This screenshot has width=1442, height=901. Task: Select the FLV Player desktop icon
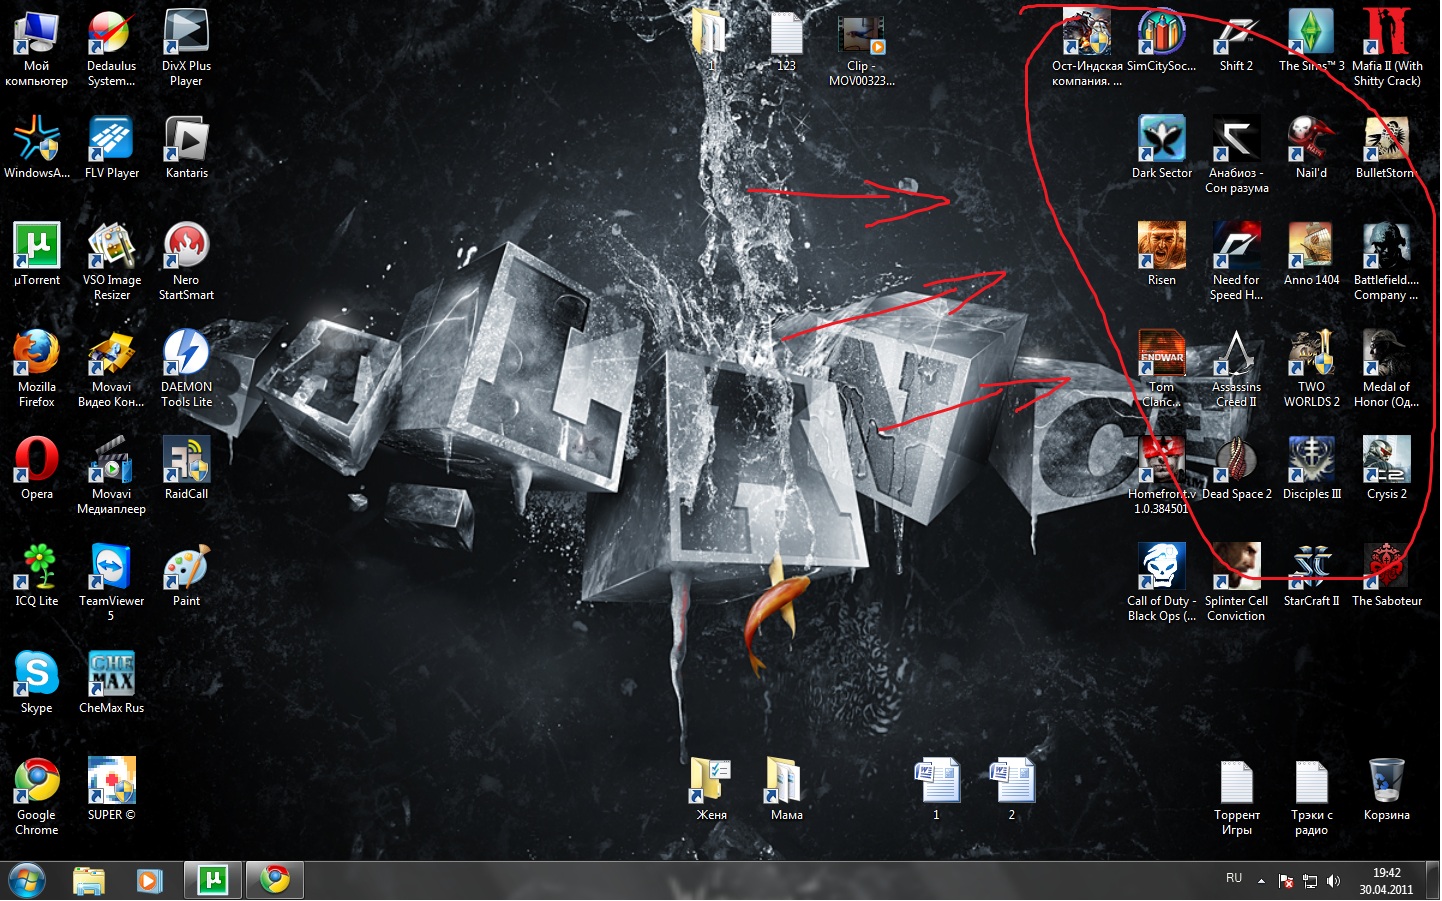click(111, 148)
